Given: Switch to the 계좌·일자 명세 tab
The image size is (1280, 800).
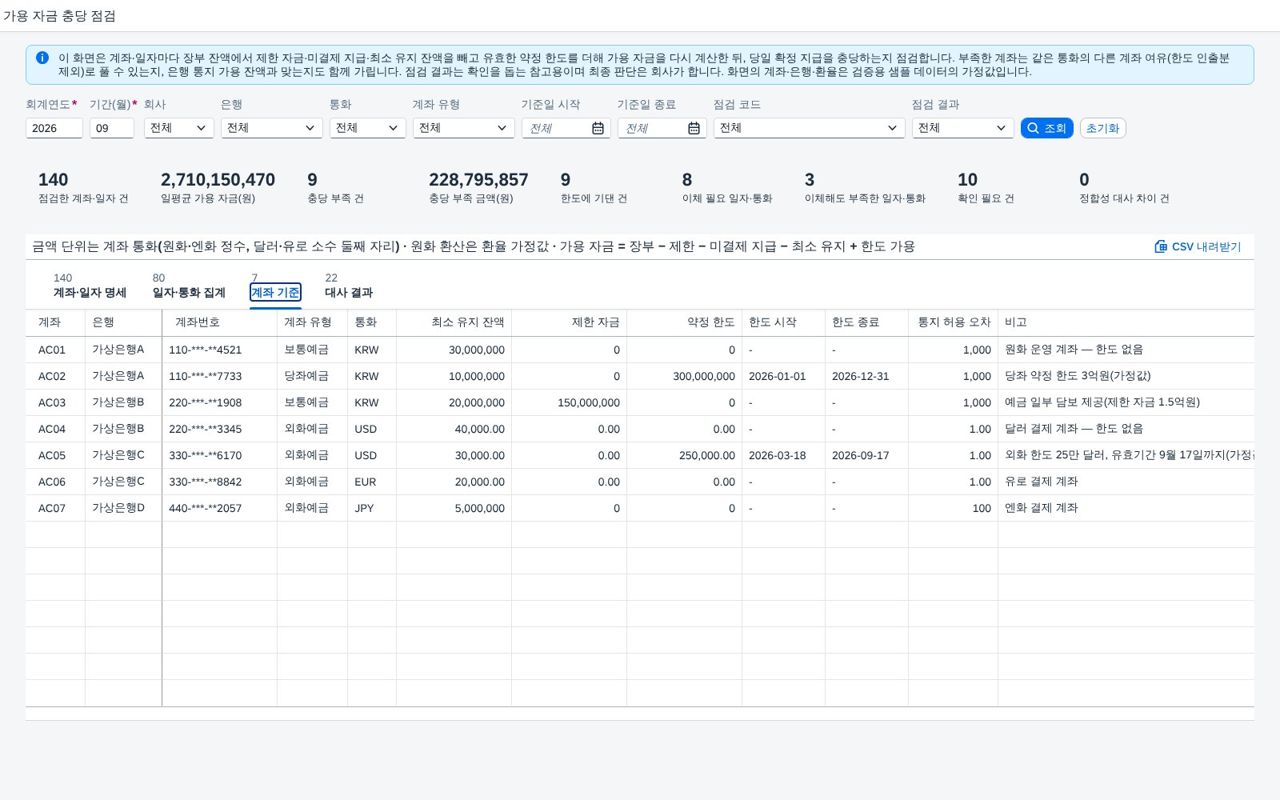Looking at the screenshot, I should 90,293.
